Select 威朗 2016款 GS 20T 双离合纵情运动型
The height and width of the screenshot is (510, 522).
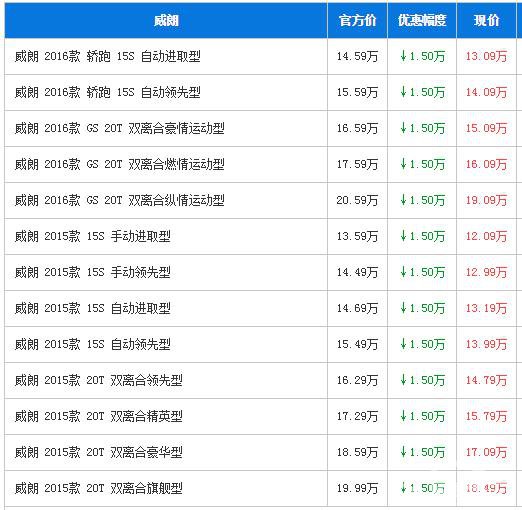(119, 200)
